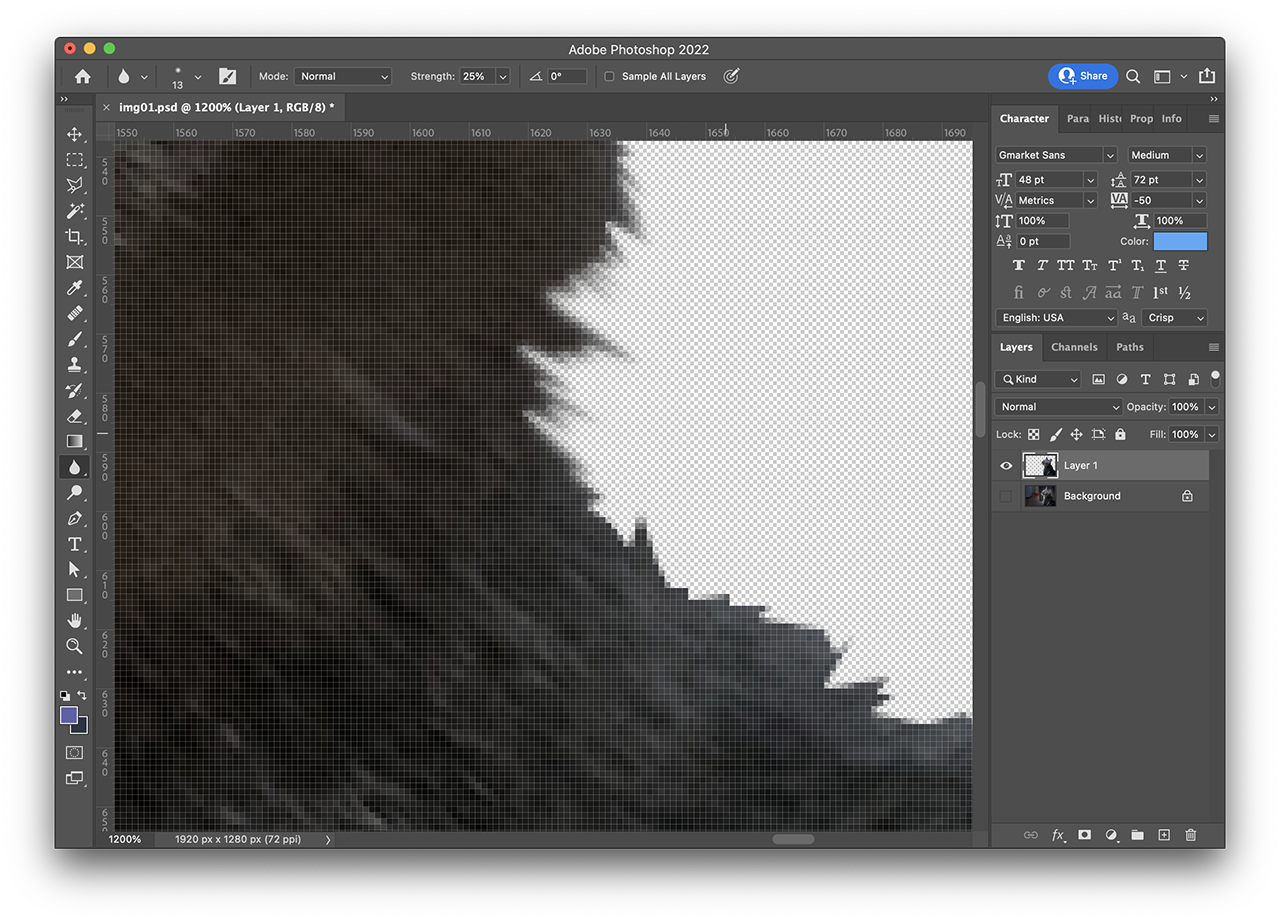The height and width of the screenshot is (921, 1280).
Task: Click the Strength 25% input field
Action: 477,76
